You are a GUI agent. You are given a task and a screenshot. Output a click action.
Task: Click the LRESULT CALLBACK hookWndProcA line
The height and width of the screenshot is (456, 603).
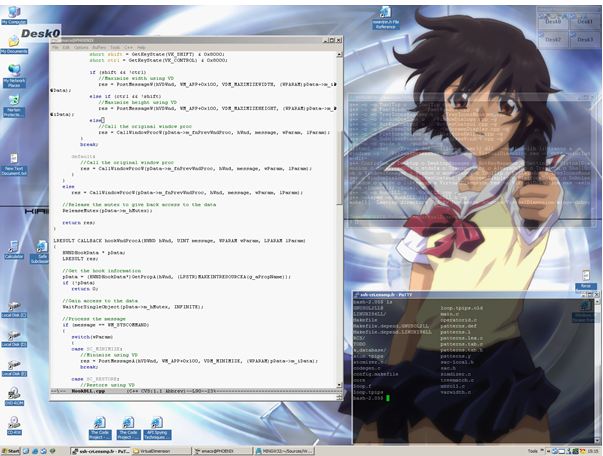pos(179,241)
